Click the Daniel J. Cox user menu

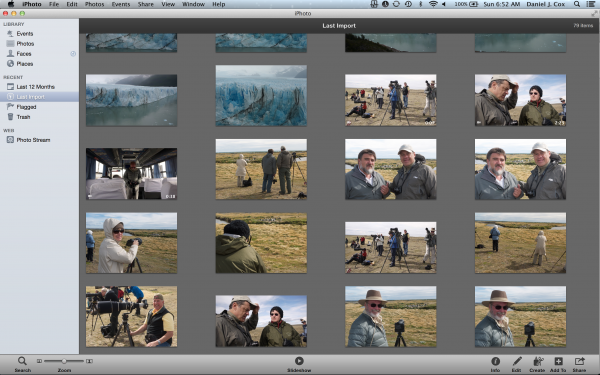click(546, 4)
